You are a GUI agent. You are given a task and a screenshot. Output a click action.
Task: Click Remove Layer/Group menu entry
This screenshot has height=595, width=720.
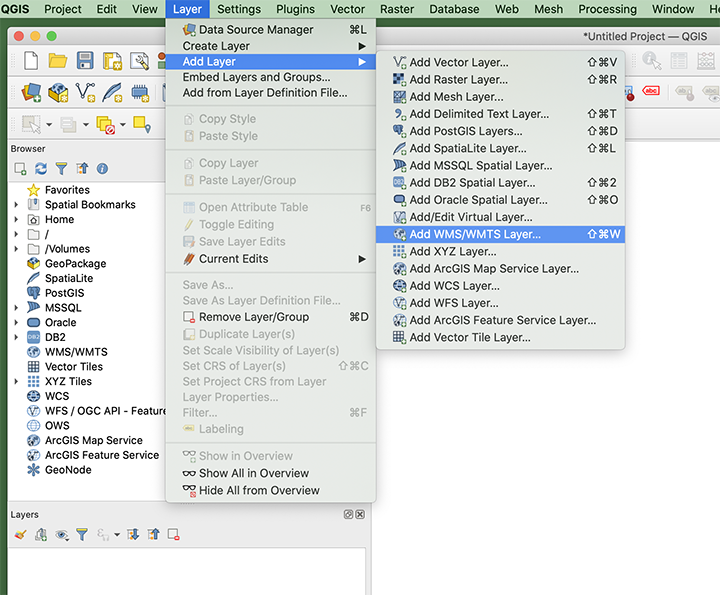click(270, 317)
